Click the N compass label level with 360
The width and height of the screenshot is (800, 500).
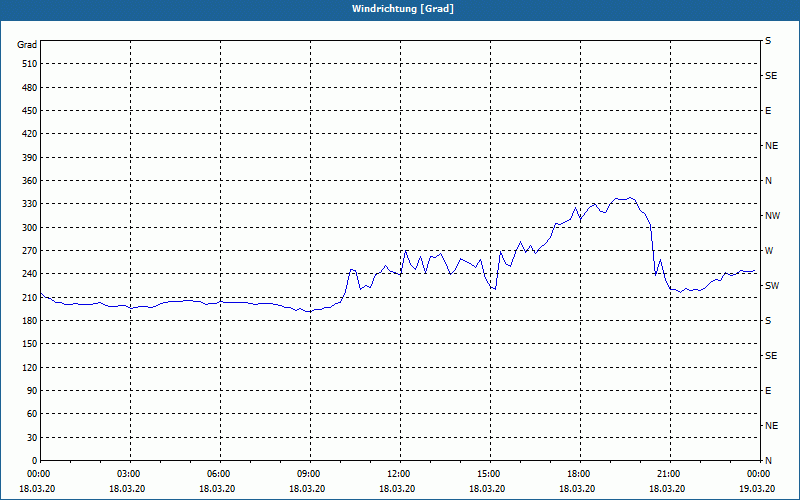click(x=768, y=181)
